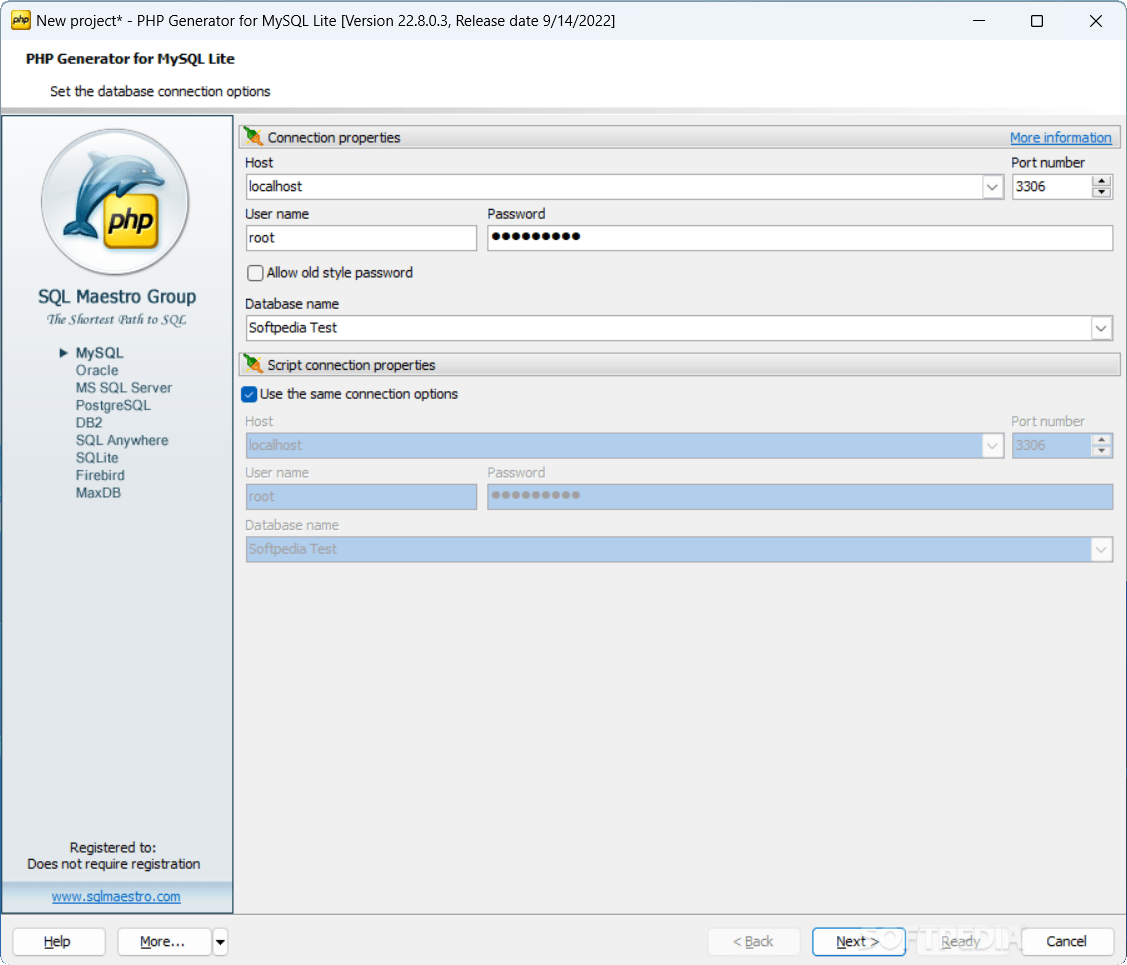Select MySQL in the product list
The height and width of the screenshot is (965, 1127).
pos(99,353)
